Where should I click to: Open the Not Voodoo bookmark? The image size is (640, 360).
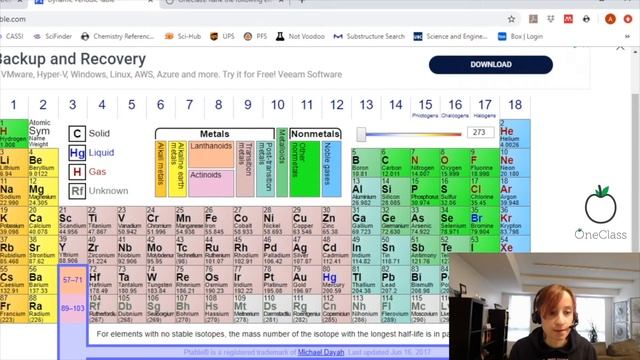point(300,36)
